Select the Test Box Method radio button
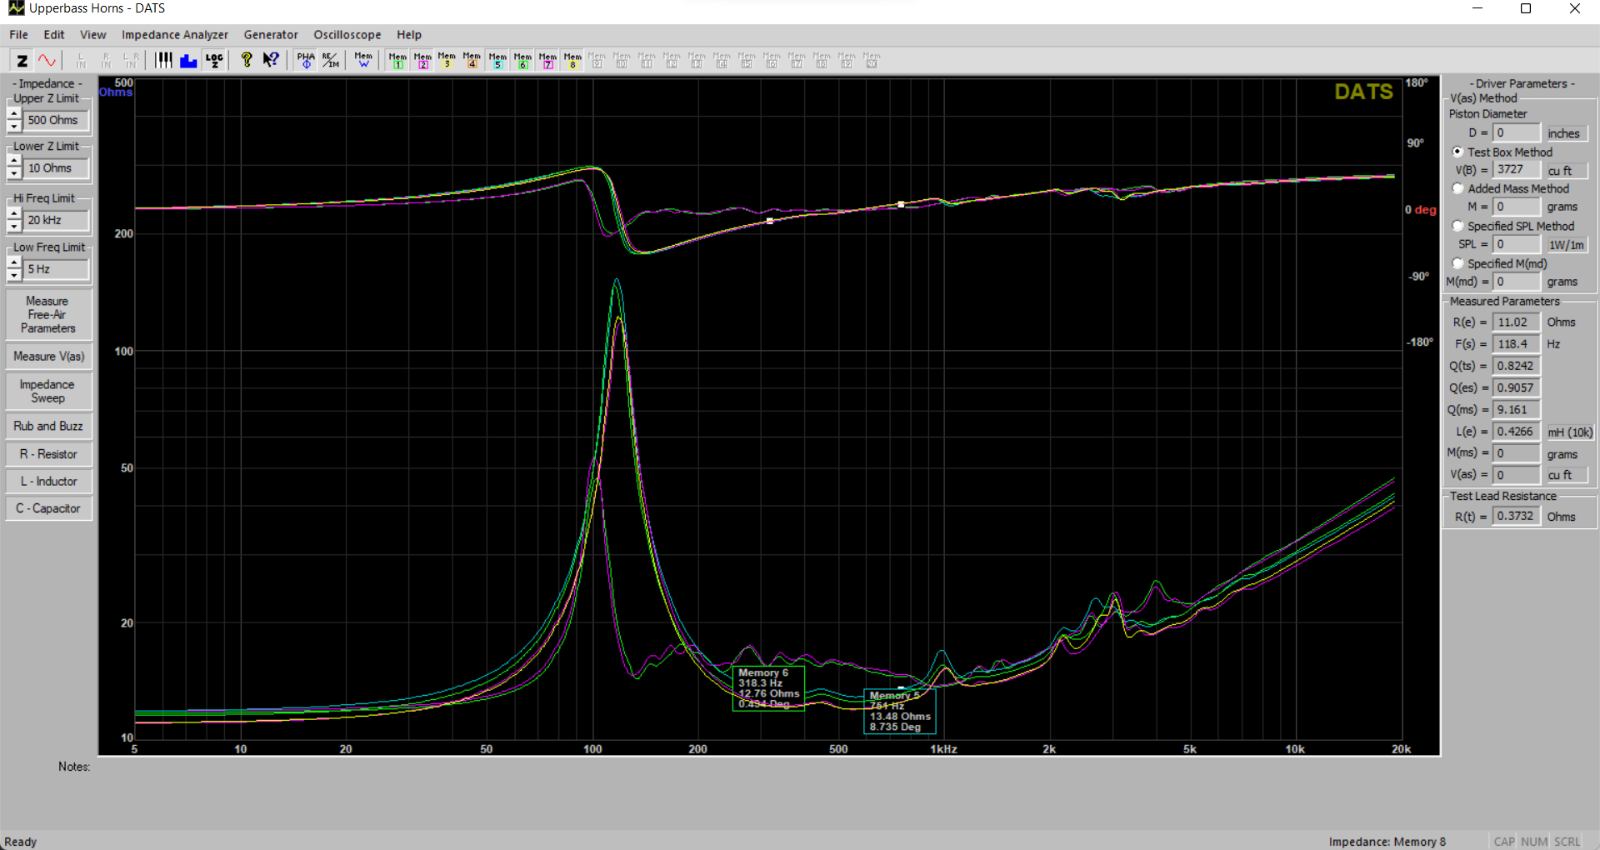Viewport: 1600px width, 850px height. (1458, 152)
